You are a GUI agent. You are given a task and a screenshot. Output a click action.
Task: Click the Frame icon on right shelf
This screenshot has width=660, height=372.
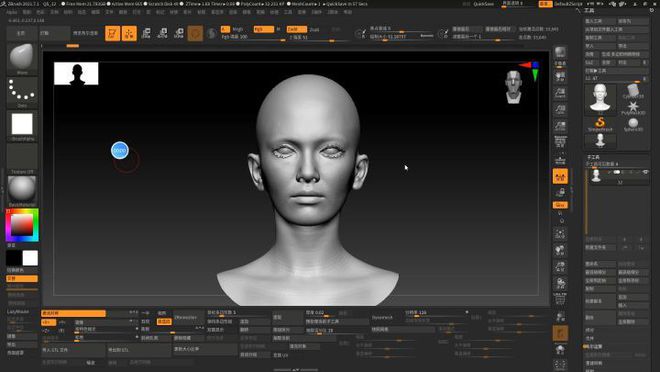click(560, 234)
